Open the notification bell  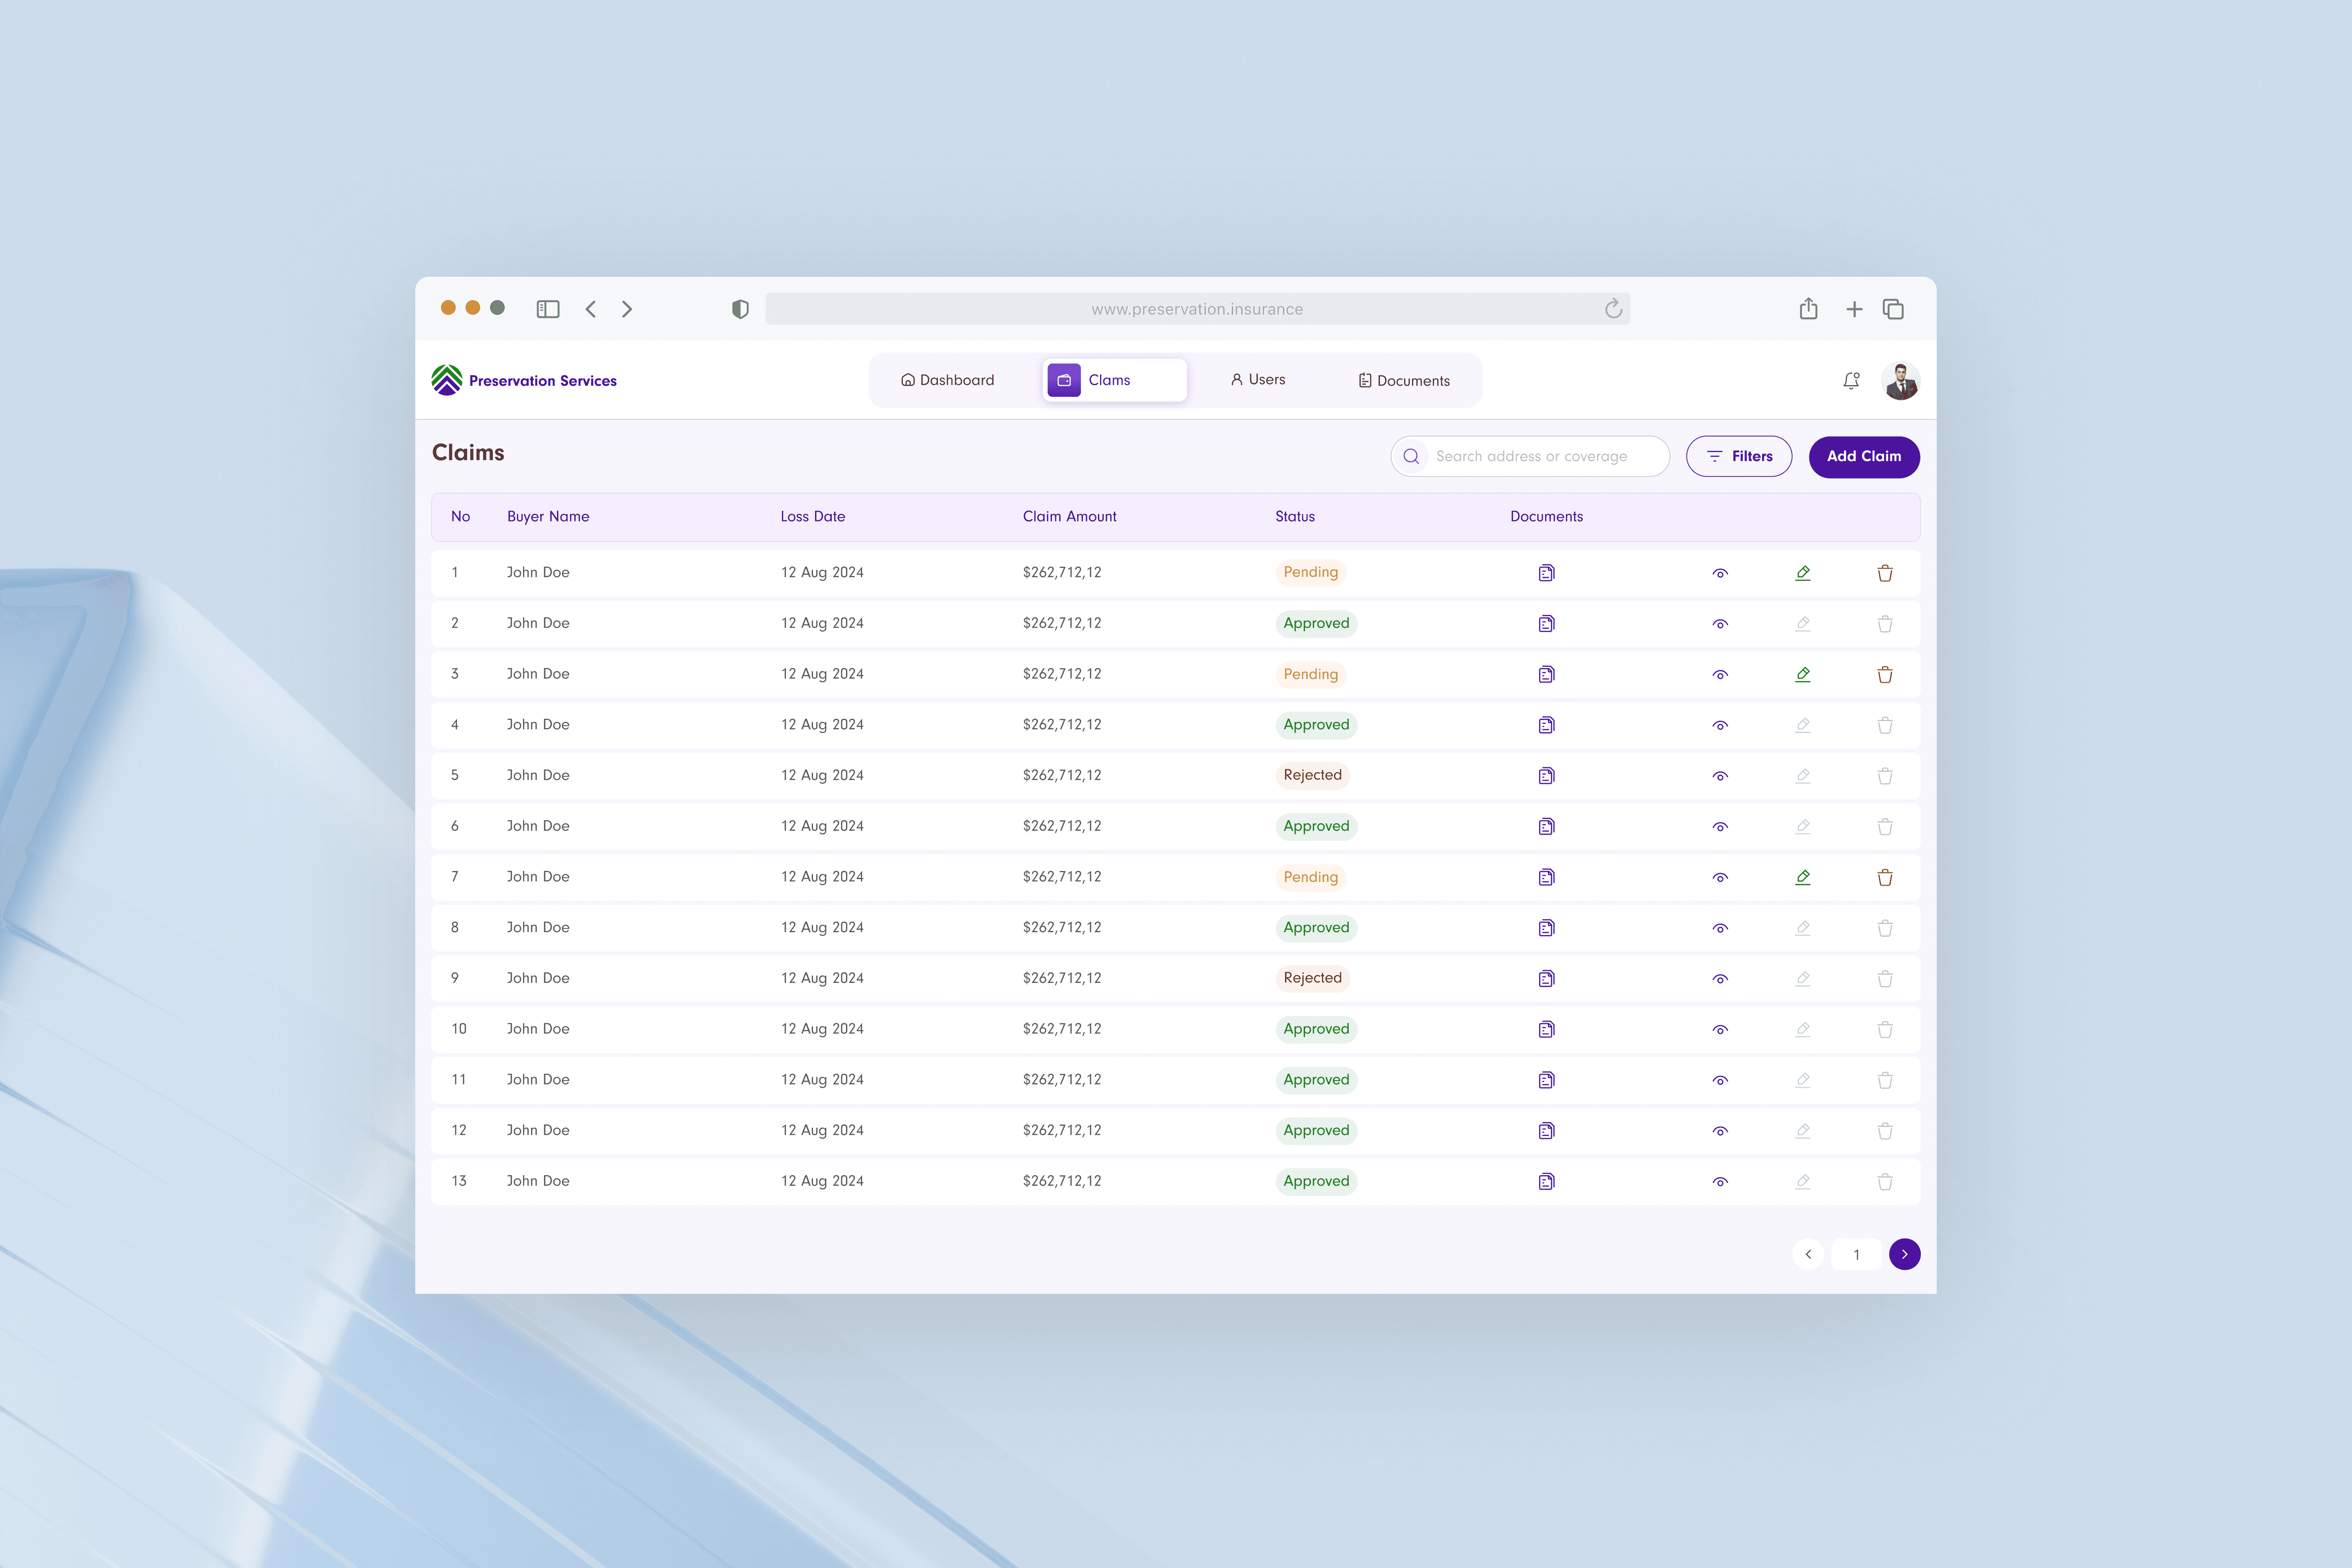point(1851,380)
